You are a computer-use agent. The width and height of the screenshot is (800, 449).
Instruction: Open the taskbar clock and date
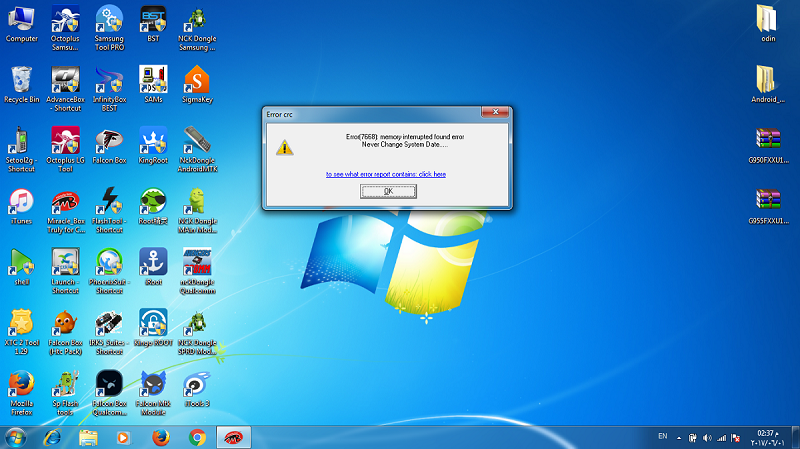pyautogui.click(x=768, y=438)
